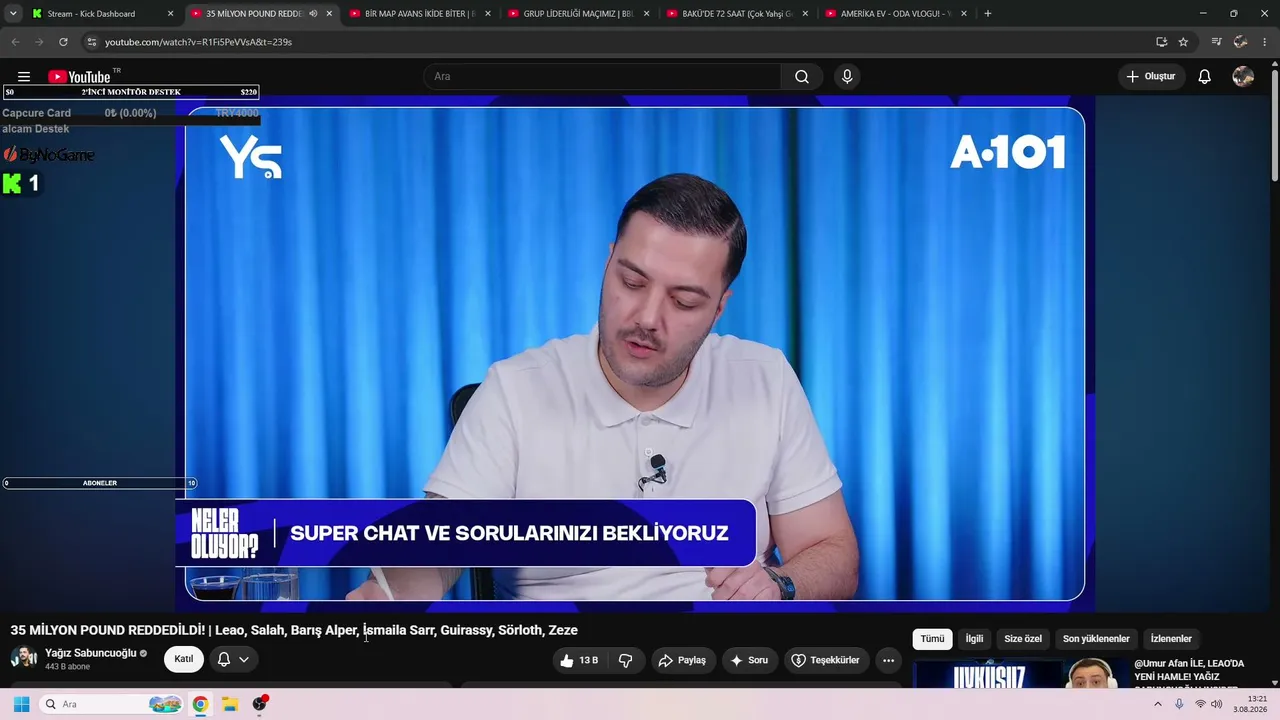Send thanks with Teşekkürler button
Screen dimensions: 1280x720
tap(826, 660)
